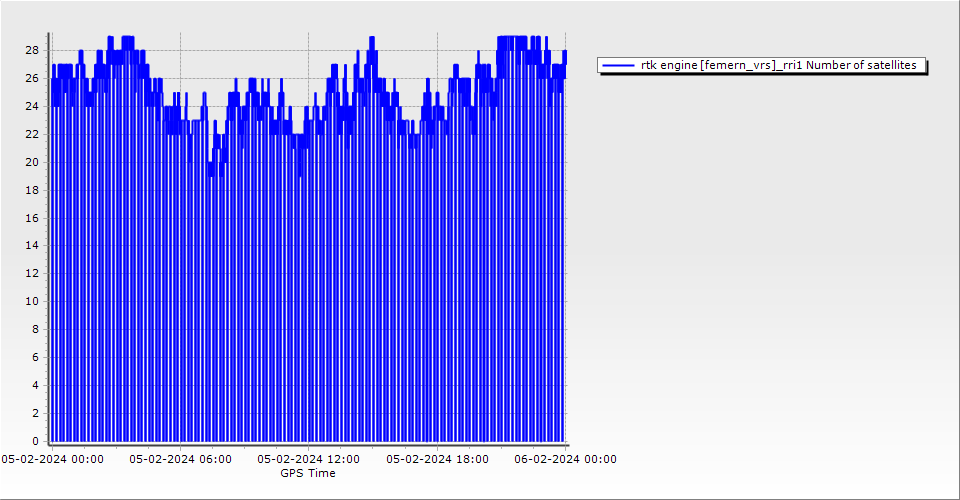Click the y-axis label '28'
The height and width of the screenshot is (500, 960).
32,50
